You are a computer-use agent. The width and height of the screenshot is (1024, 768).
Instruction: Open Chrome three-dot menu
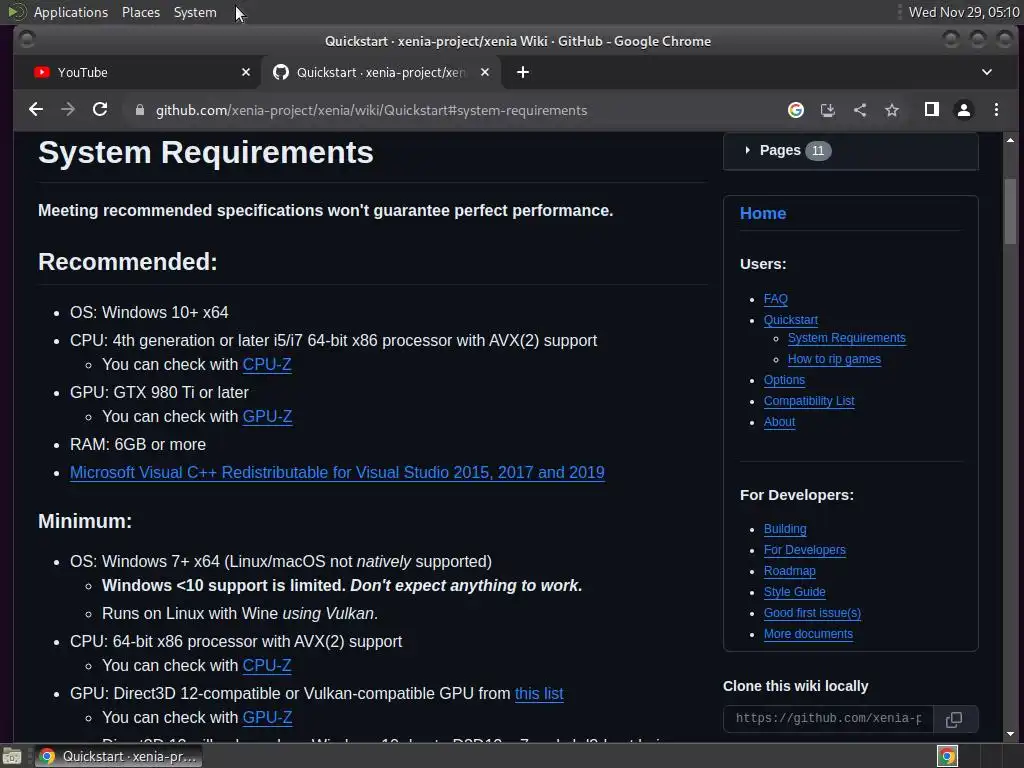click(996, 110)
